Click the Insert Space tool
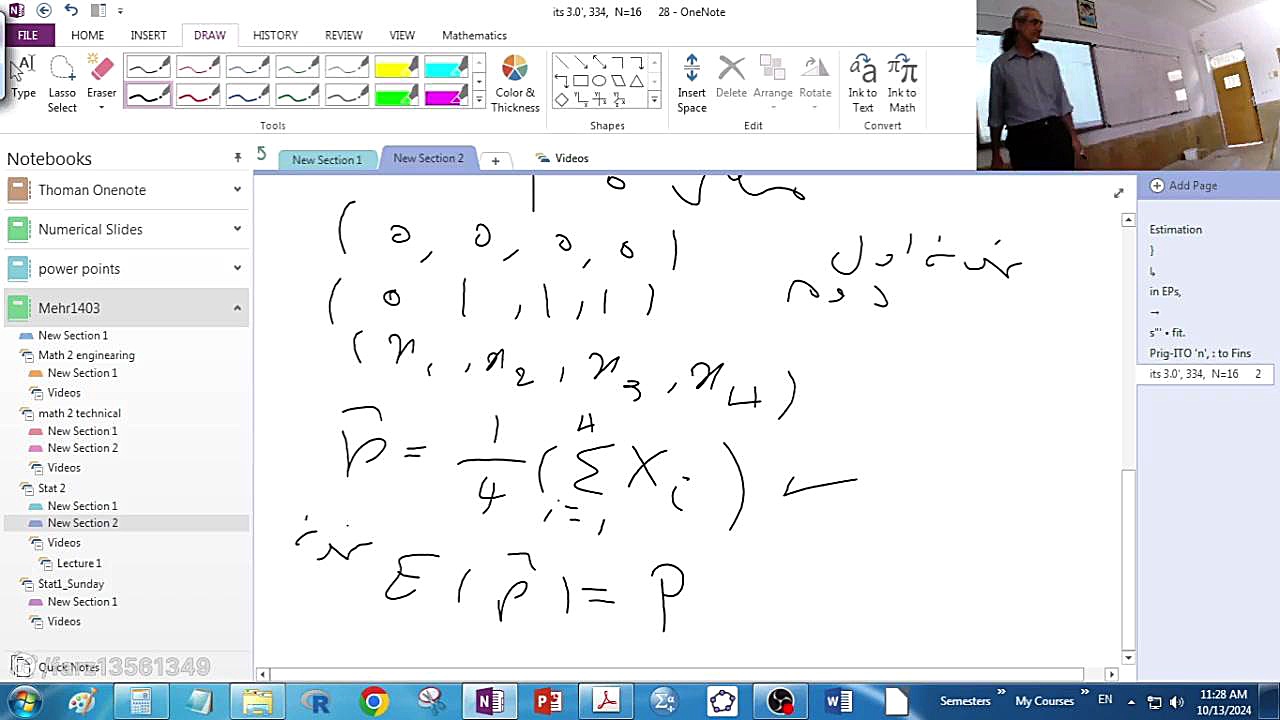 (691, 83)
